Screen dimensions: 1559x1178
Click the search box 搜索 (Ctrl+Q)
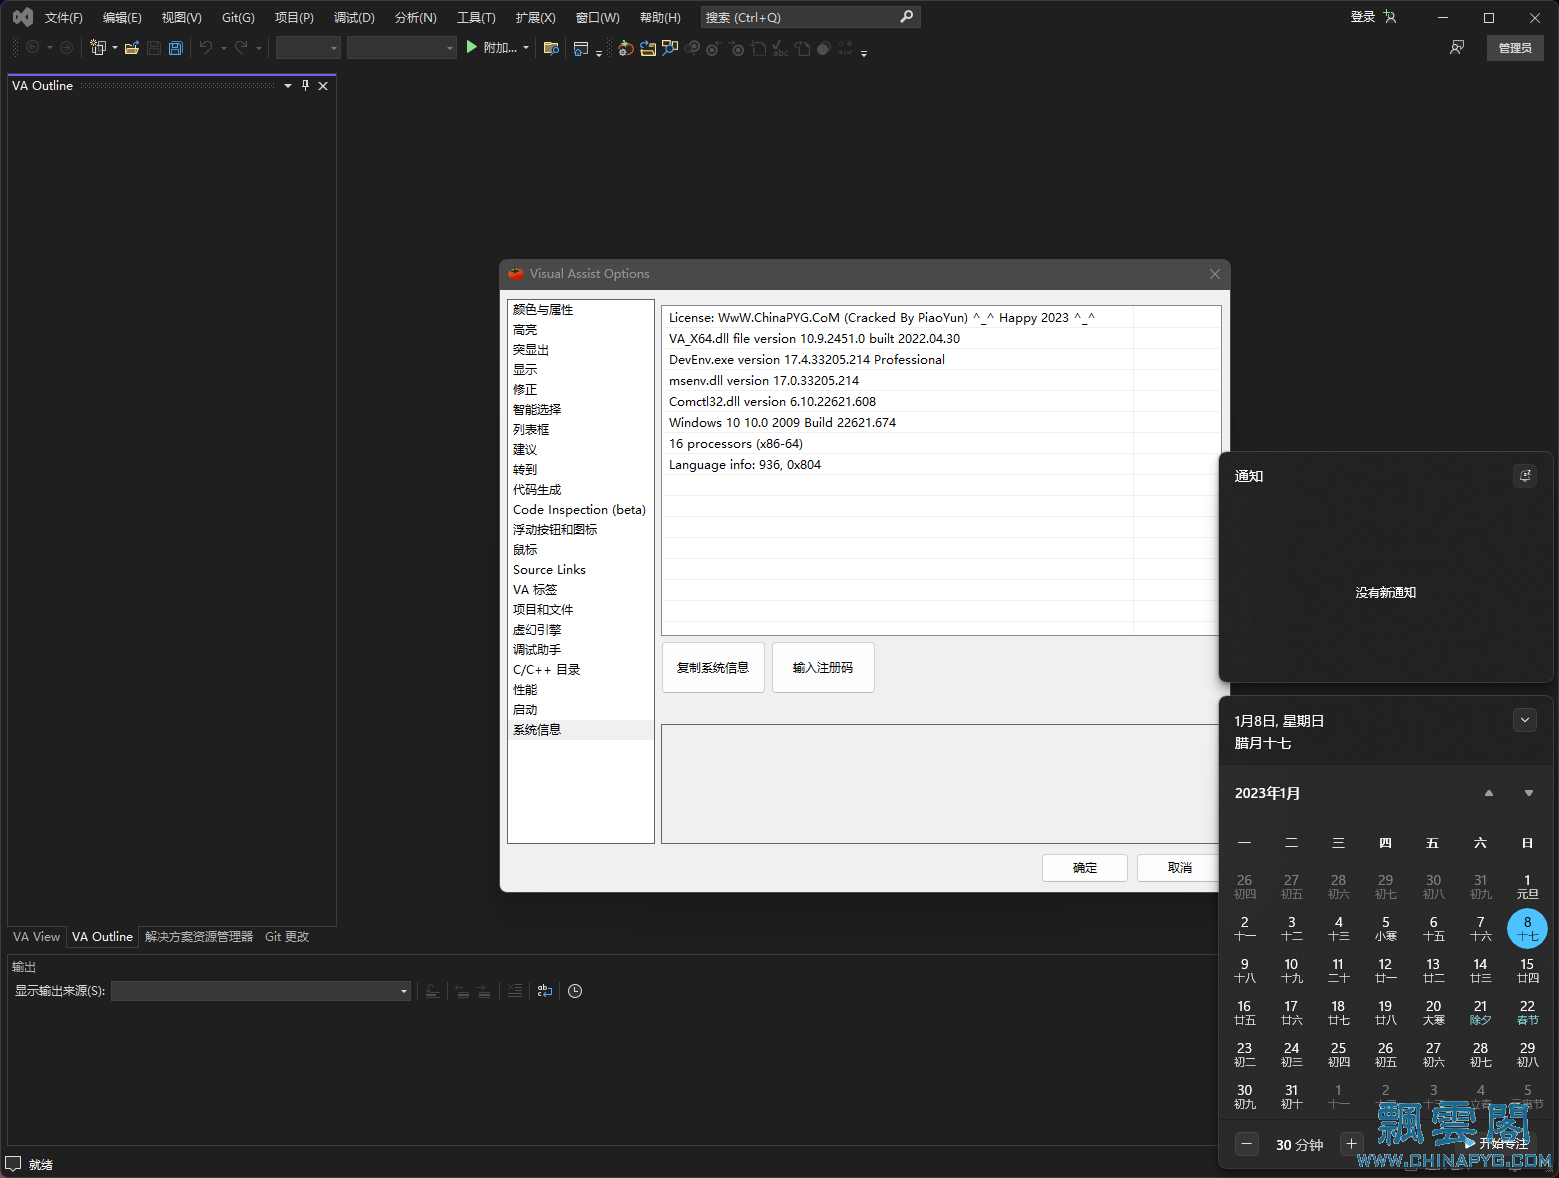810,17
